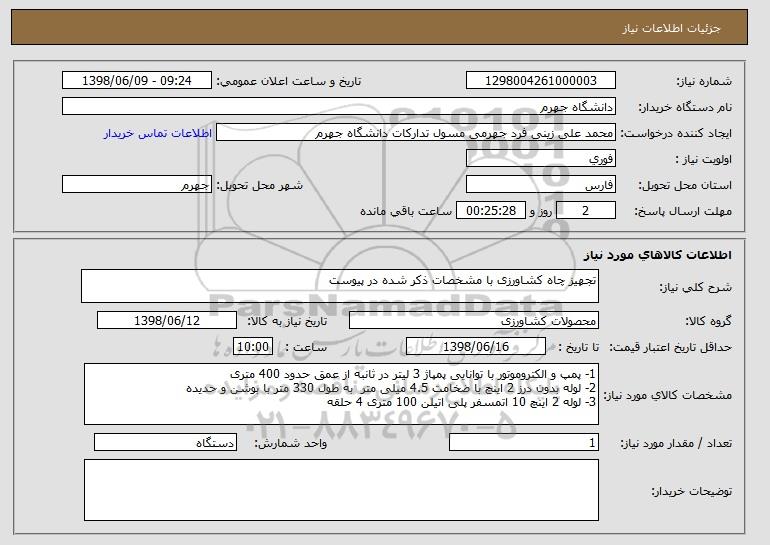Click the empty buyer notes text area
Image resolution: width=770 pixels, height=545 pixels.
[x=341, y=490]
